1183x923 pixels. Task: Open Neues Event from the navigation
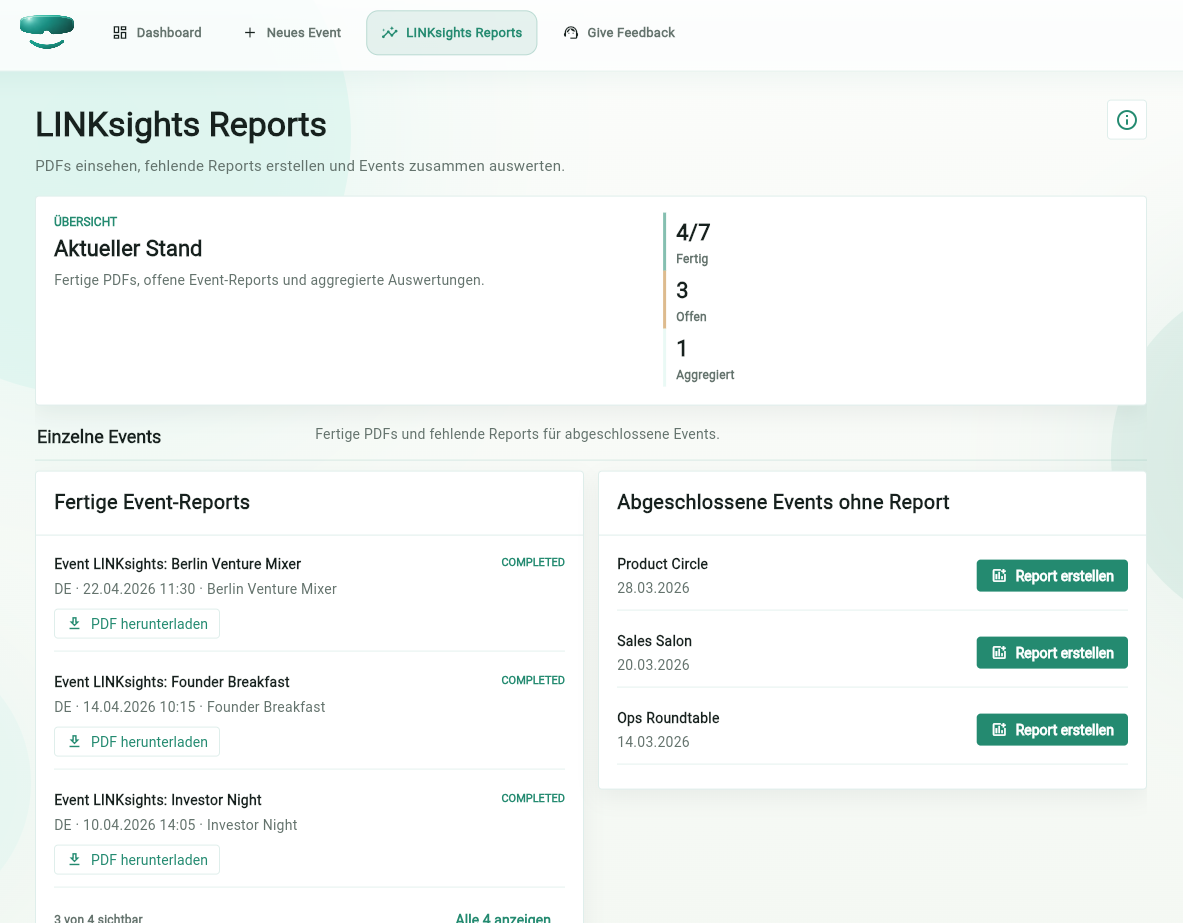click(293, 32)
